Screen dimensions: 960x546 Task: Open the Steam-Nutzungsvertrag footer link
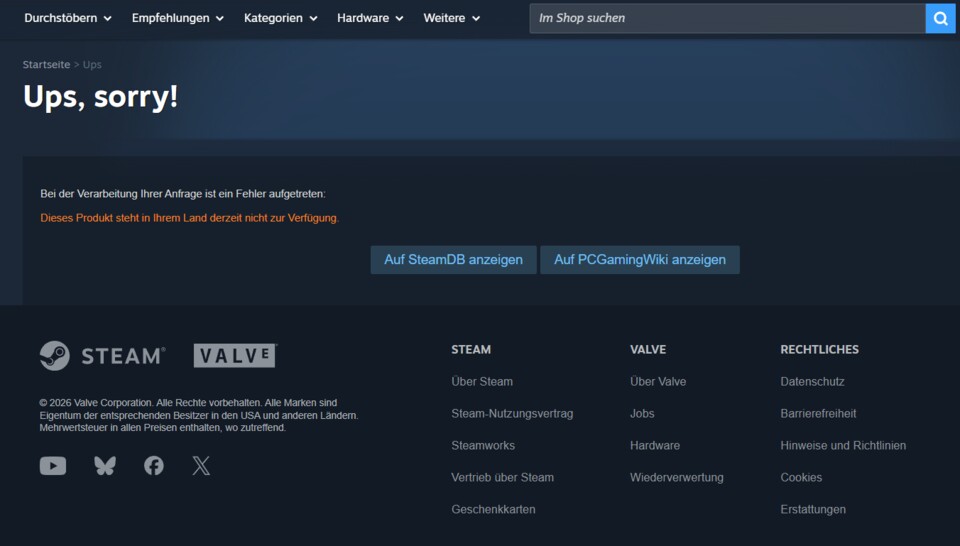pyautogui.click(x=512, y=413)
